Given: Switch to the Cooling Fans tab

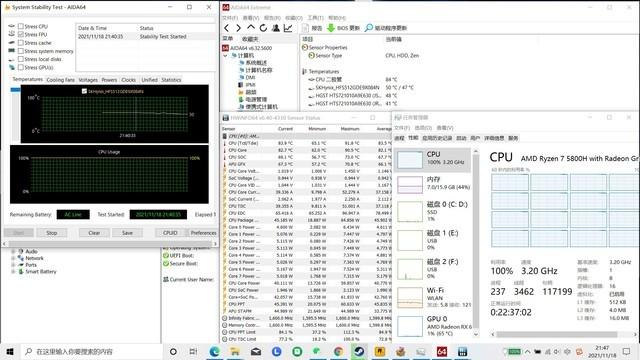Looking at the screenshot, I should [60, 80].
